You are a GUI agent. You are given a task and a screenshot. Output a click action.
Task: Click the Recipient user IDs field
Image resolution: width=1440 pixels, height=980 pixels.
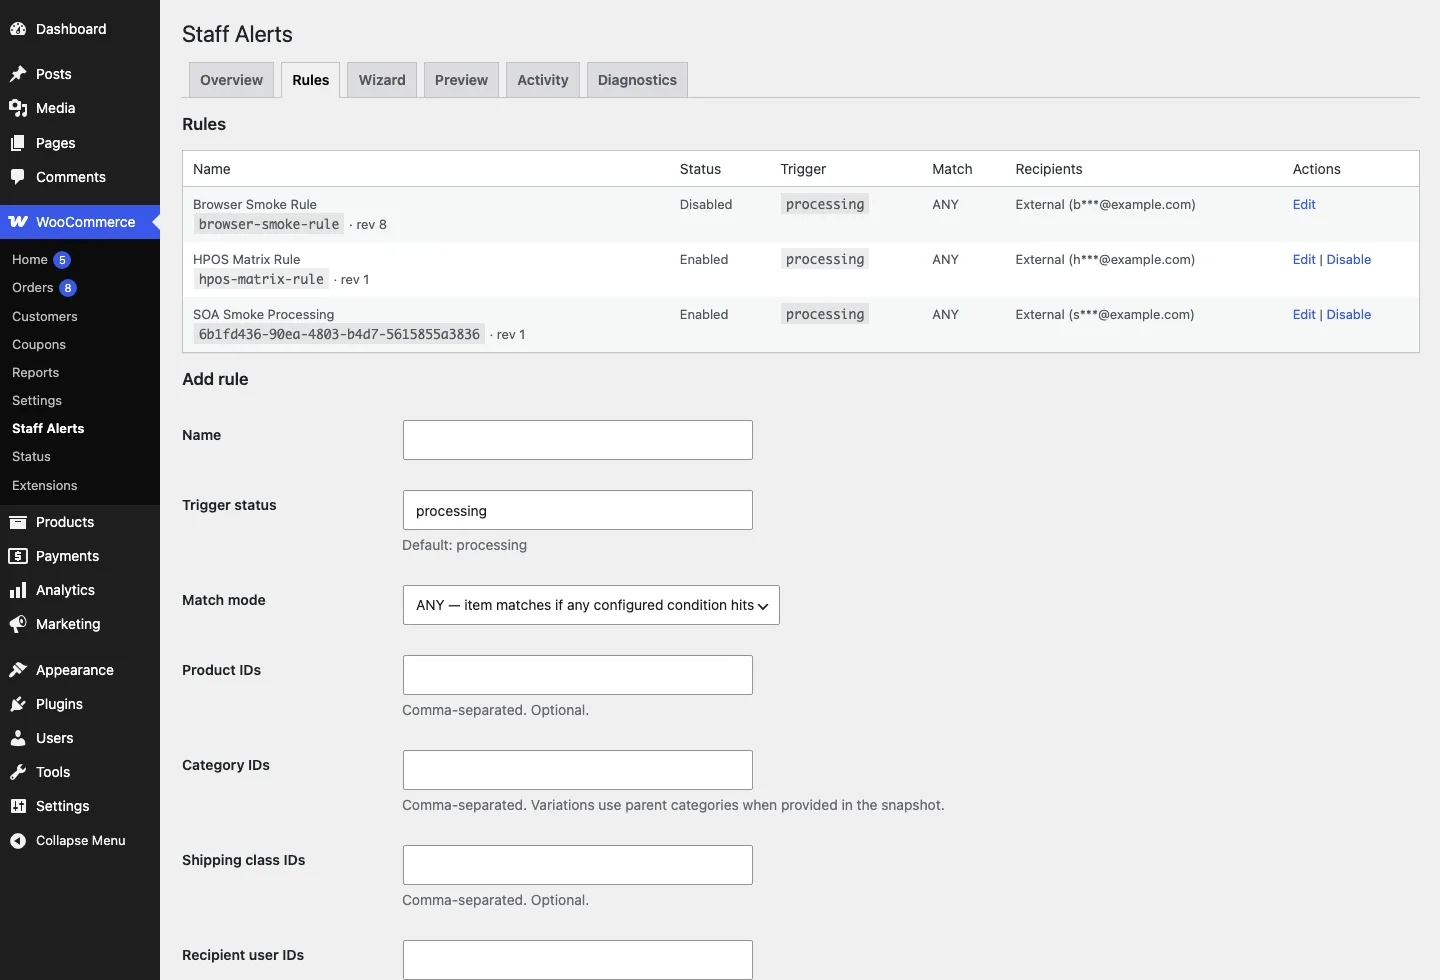(x=578, y=960)
